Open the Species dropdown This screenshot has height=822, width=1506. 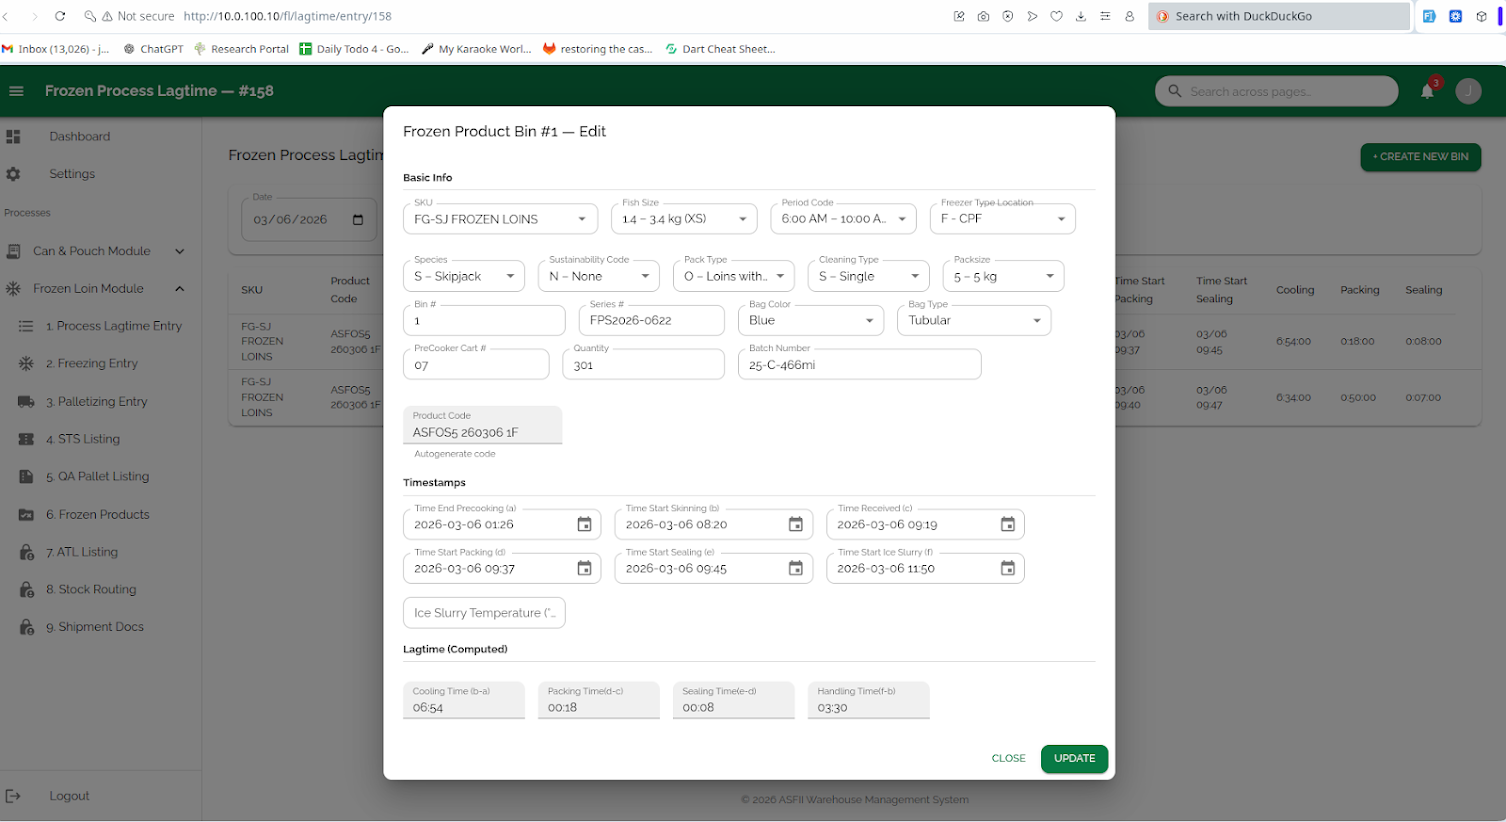[x=464, y=276]
